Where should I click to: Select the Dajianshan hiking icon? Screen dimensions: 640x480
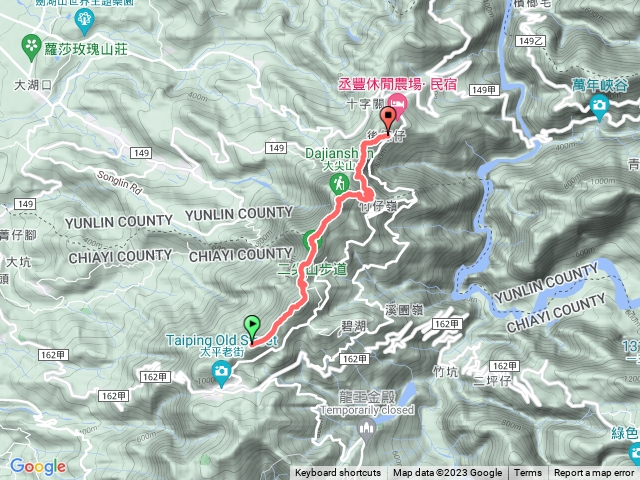(x=340, y=184)
